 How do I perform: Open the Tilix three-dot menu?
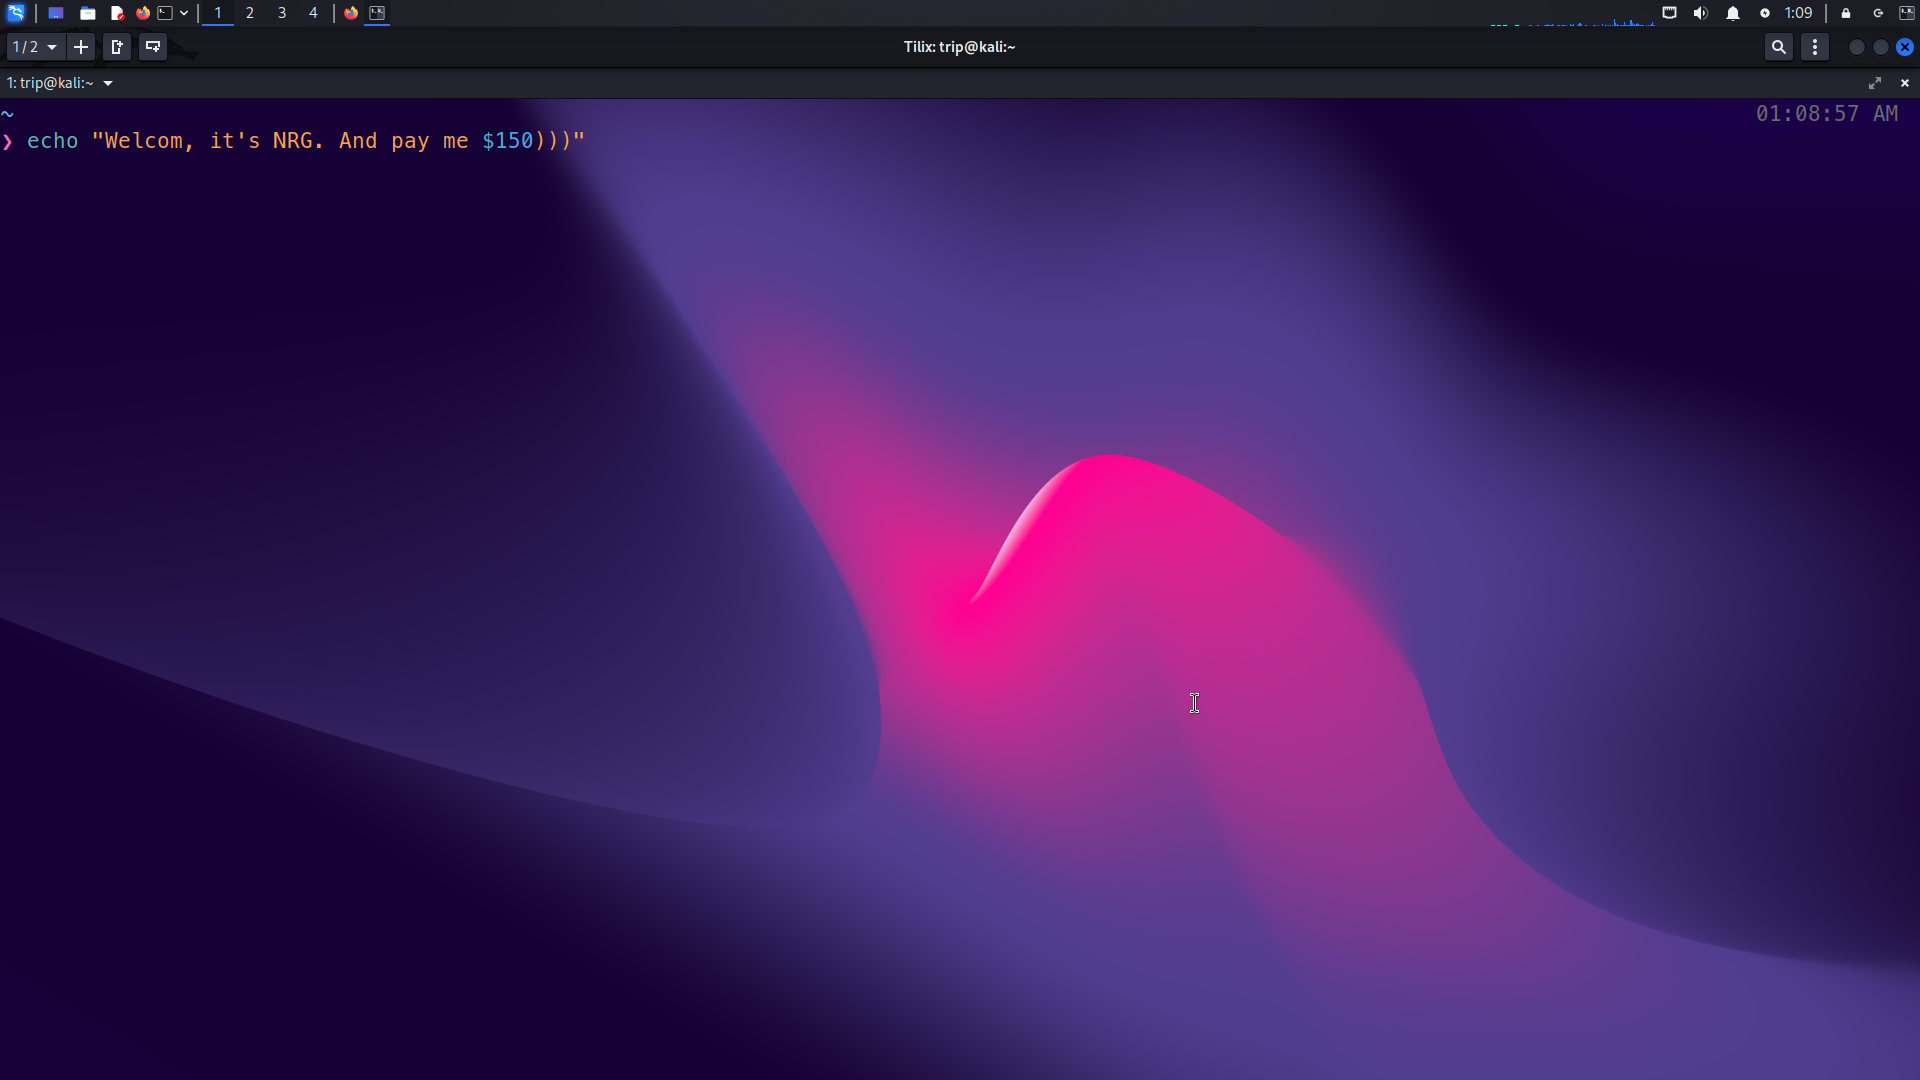1815,47
